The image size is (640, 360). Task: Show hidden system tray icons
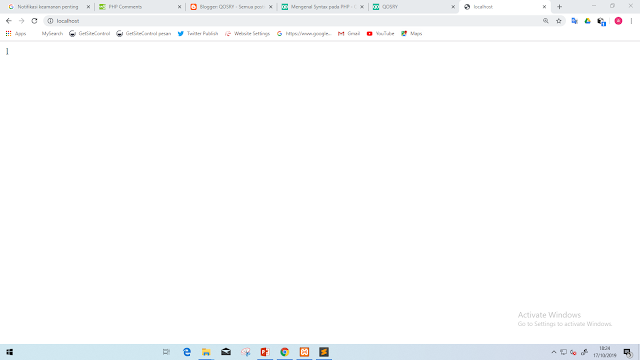pyautogui.click(x=553, y=352)
